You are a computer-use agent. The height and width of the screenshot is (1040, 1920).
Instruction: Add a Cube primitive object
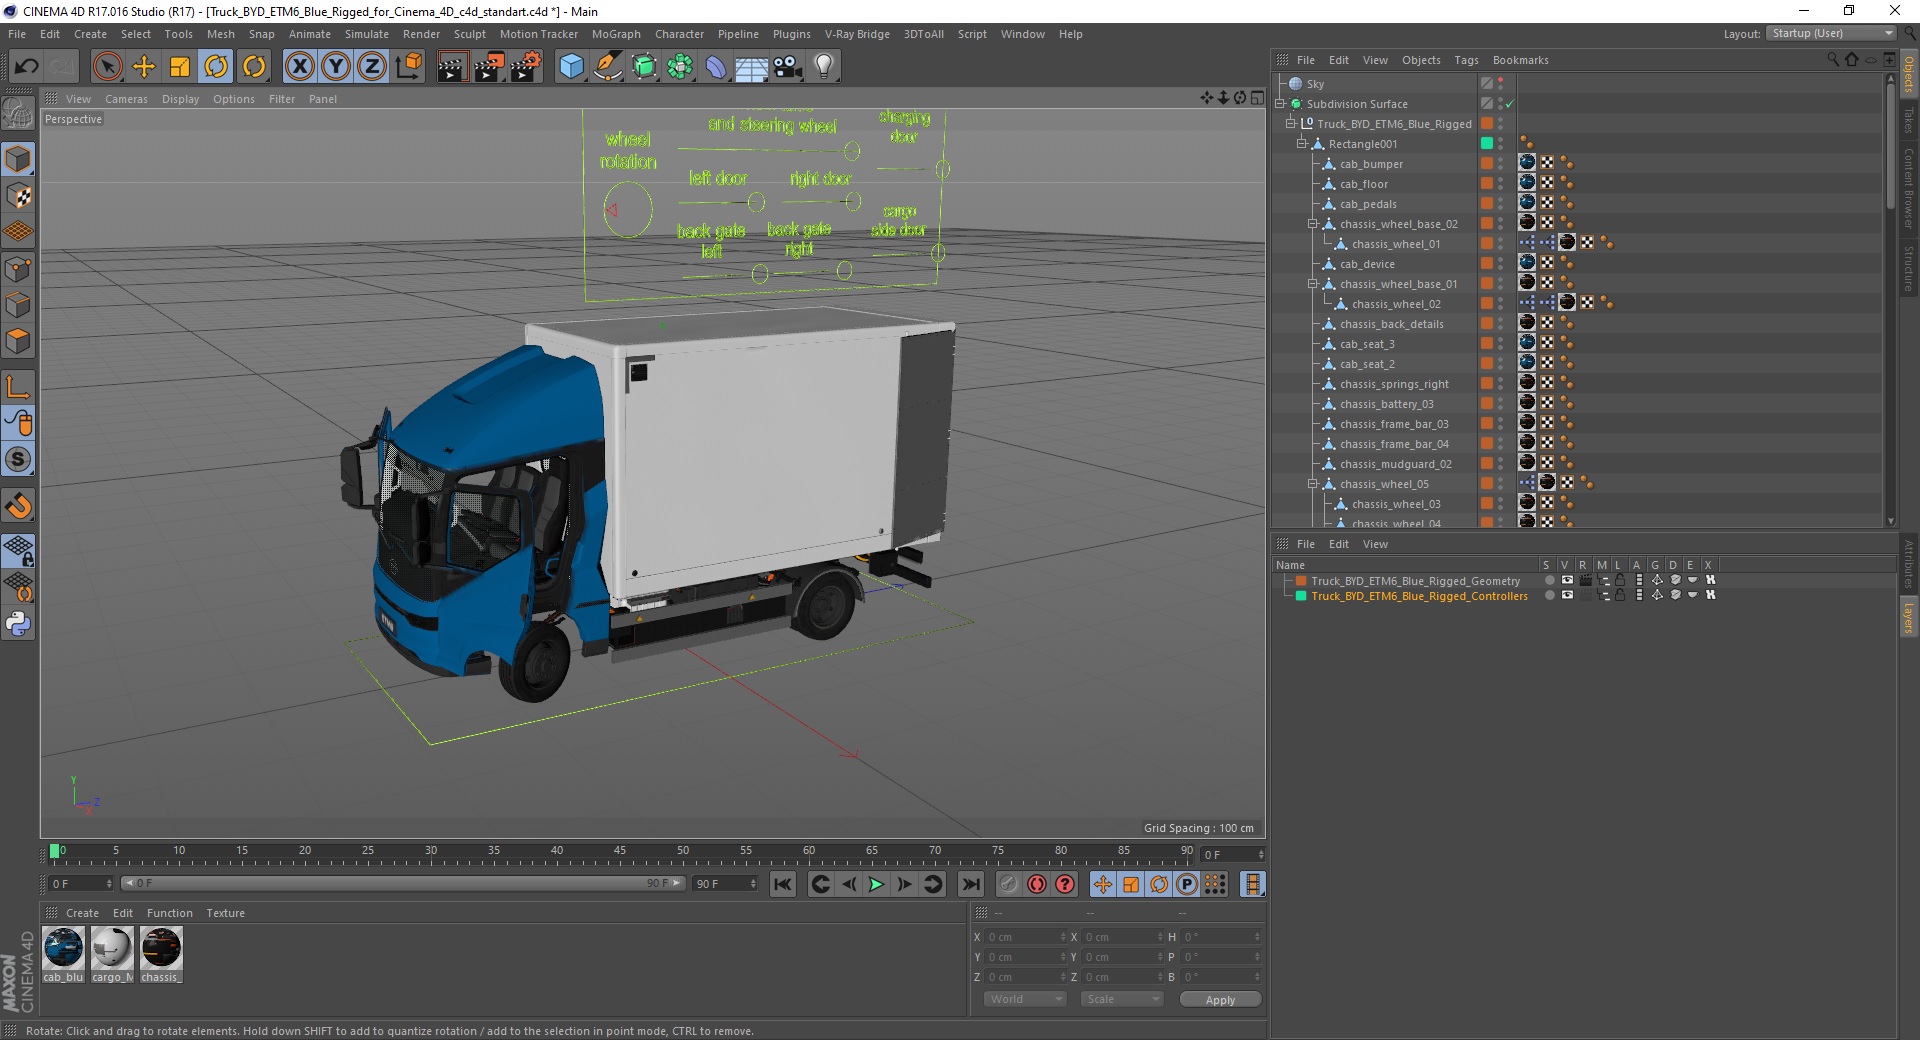[x=571, y=67]
